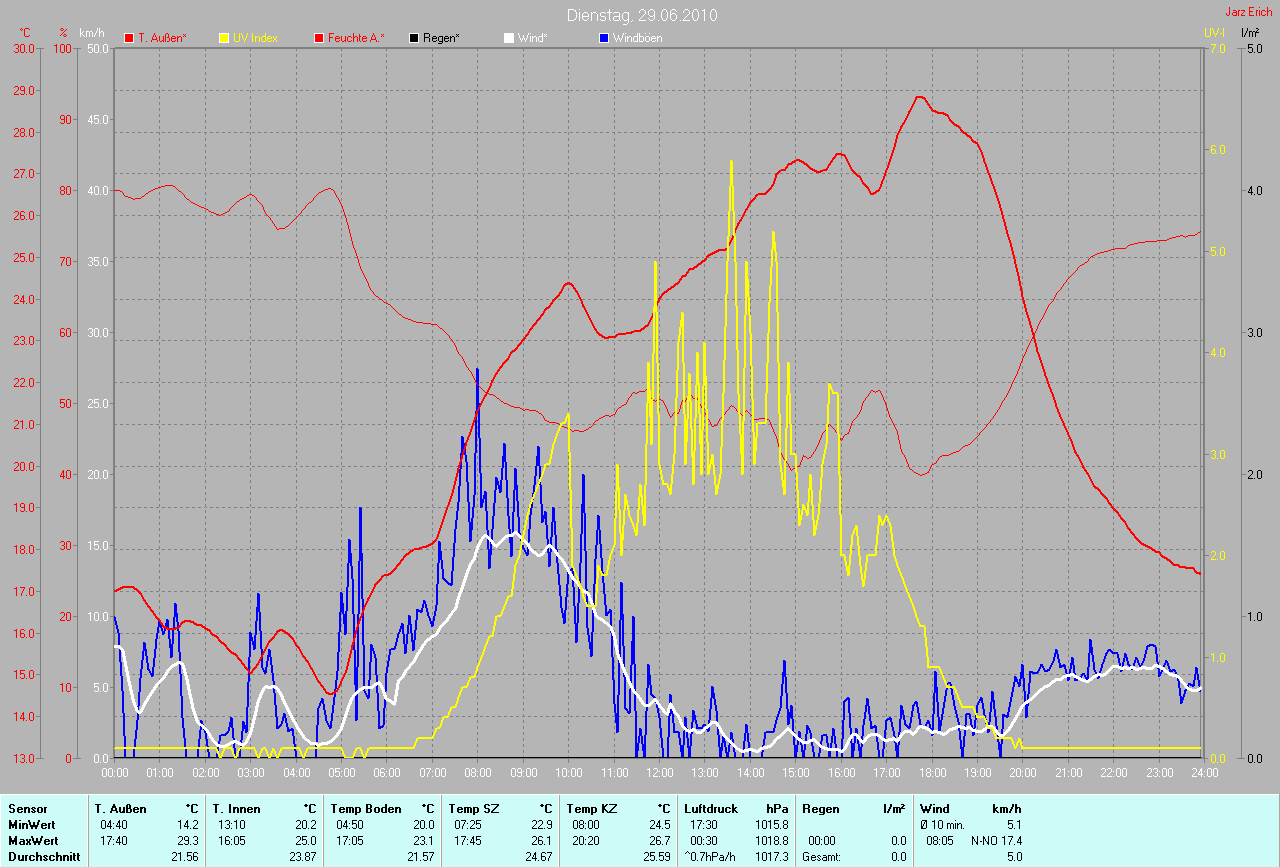The width and height of the screenshot is (1280, 867).
Task: Click the 'Durchschnitt' row label
Action: click(x=44, y=857)
